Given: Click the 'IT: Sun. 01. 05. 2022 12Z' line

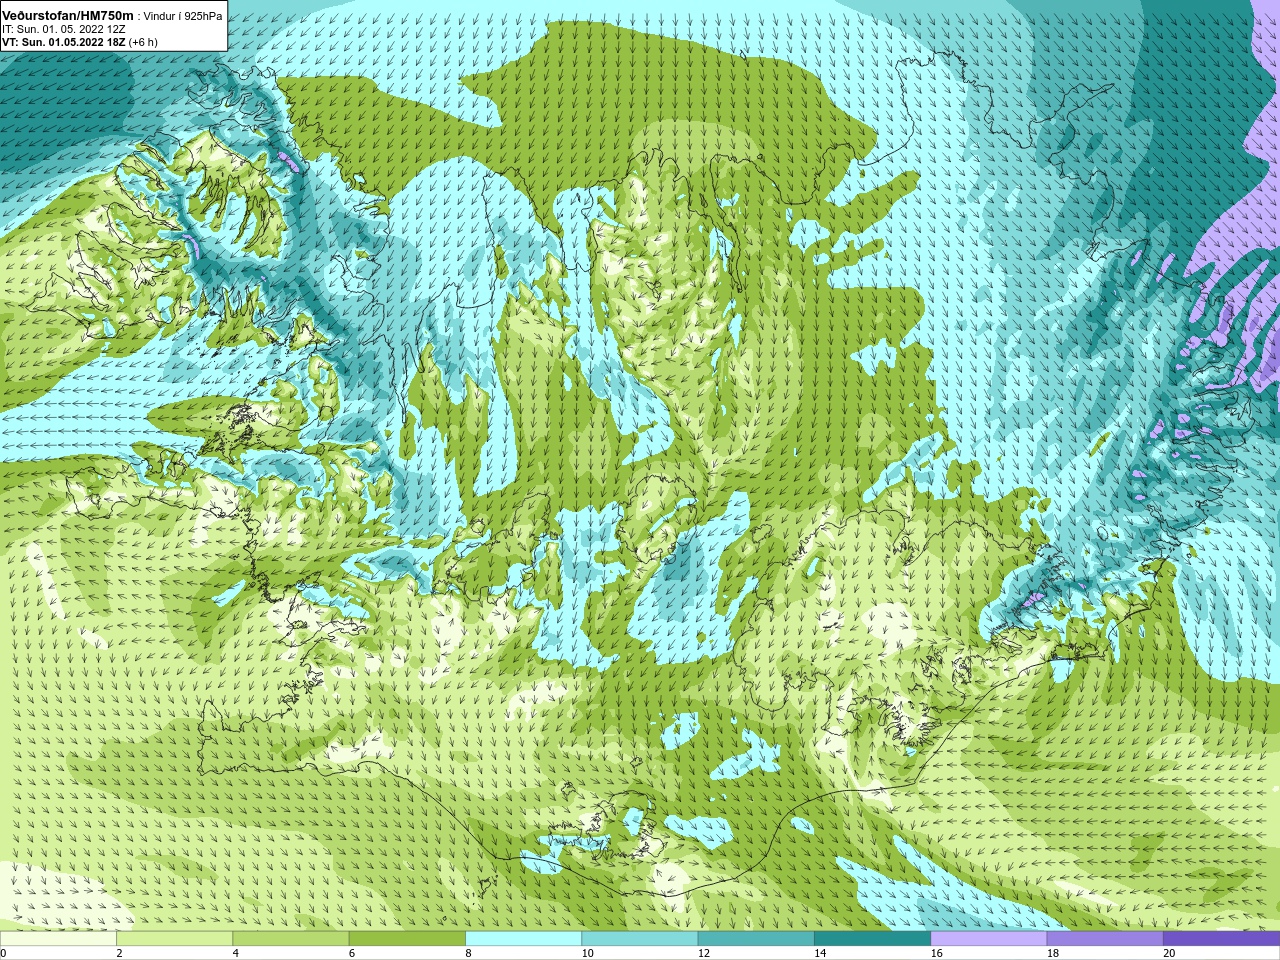Looking at the screenshot, I should pyautogui.click(x=66, y=29).
